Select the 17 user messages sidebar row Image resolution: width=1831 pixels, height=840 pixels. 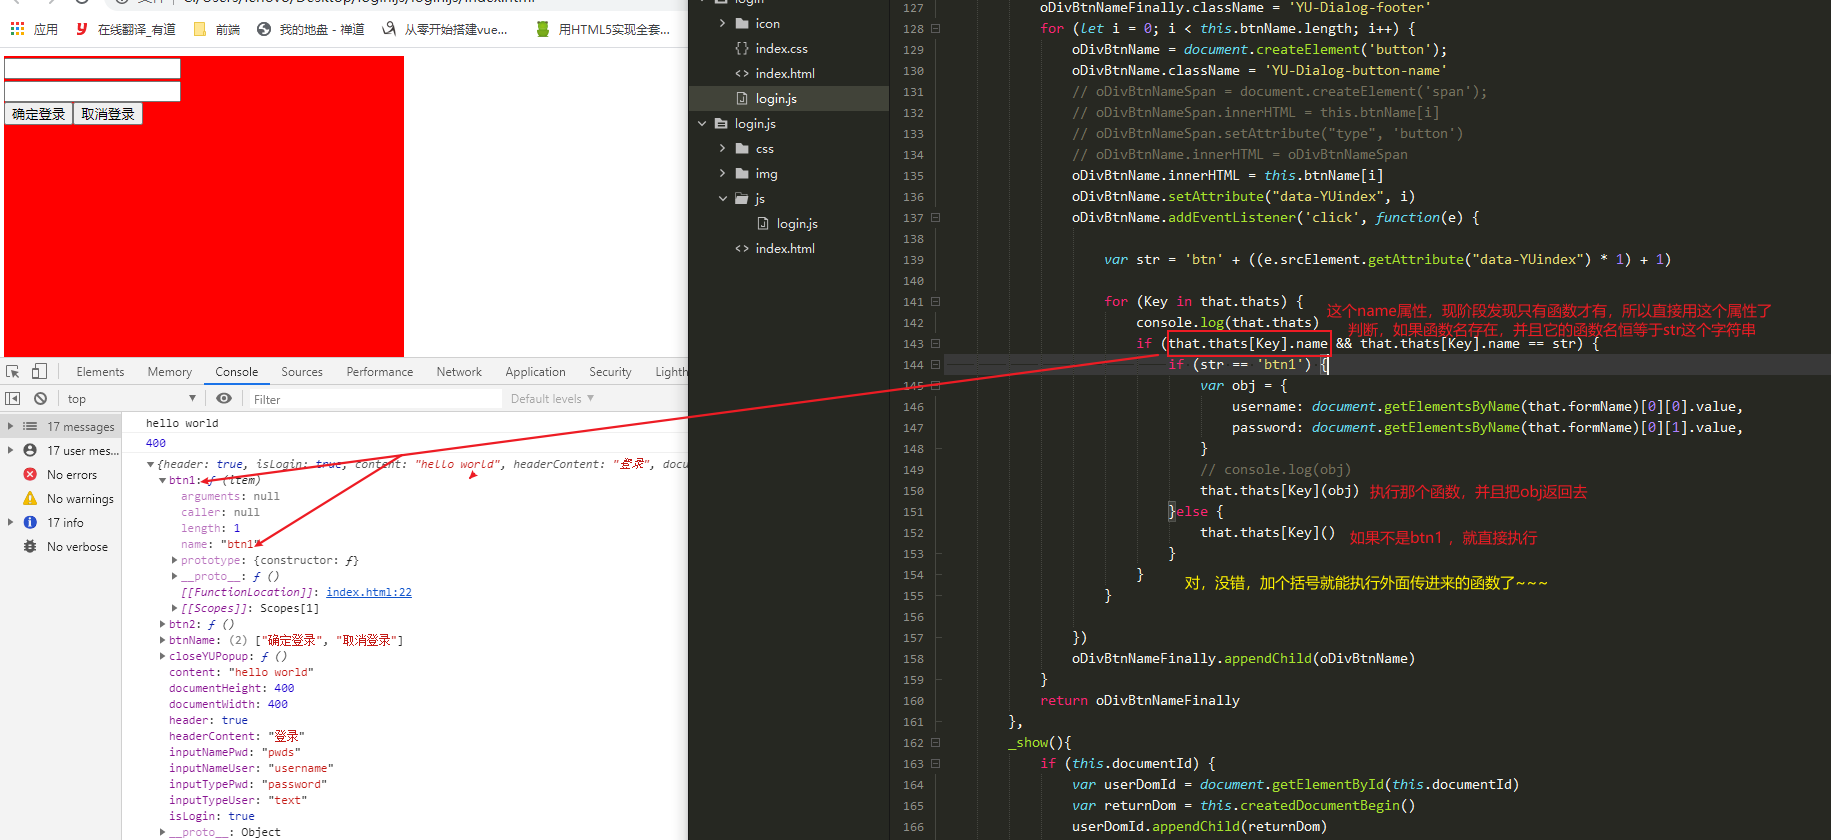[x=61, y=451]
